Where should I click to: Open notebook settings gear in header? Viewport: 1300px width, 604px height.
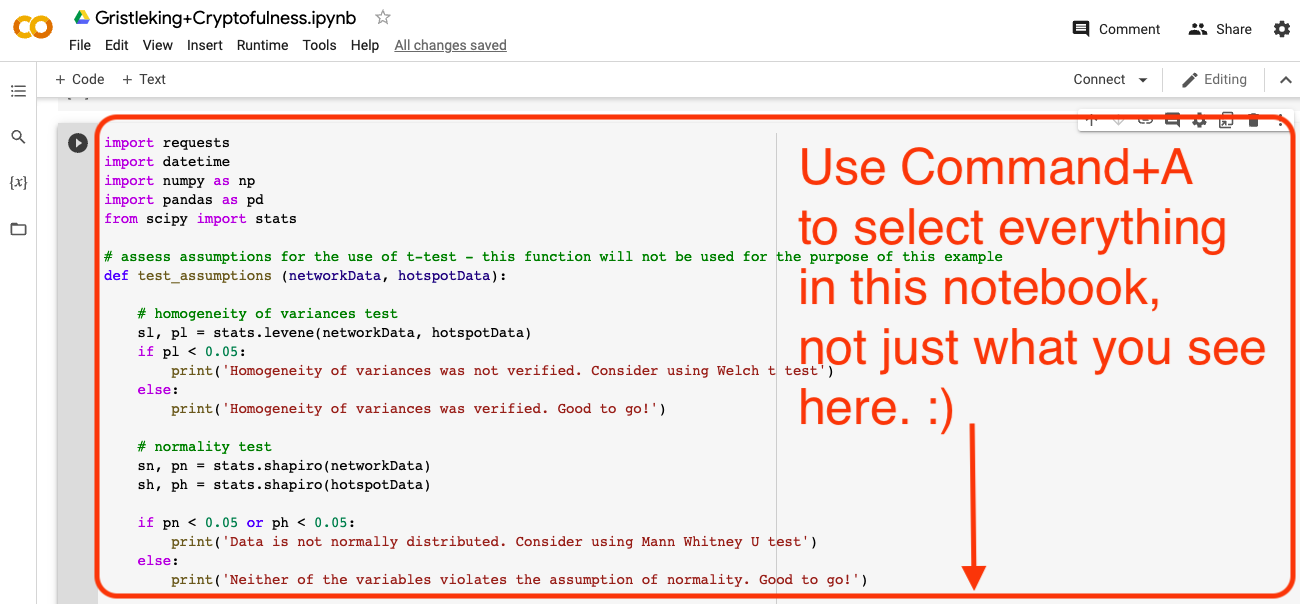point(1281,29)
